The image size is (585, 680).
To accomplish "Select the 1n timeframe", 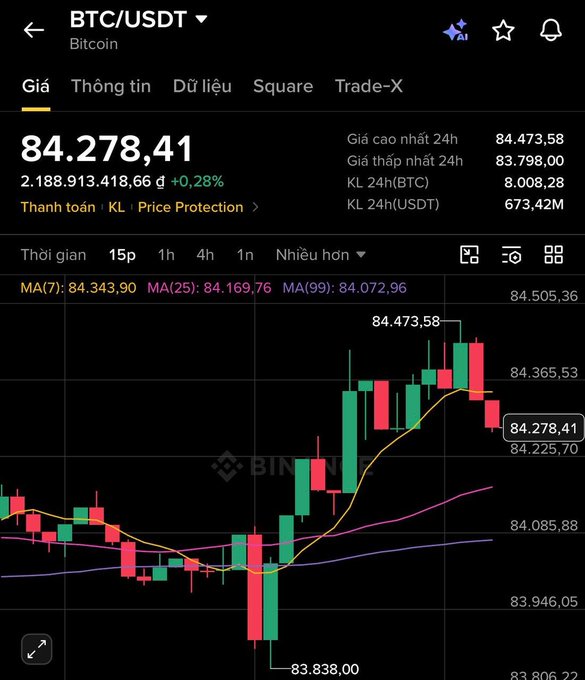I will click(245, 255).
